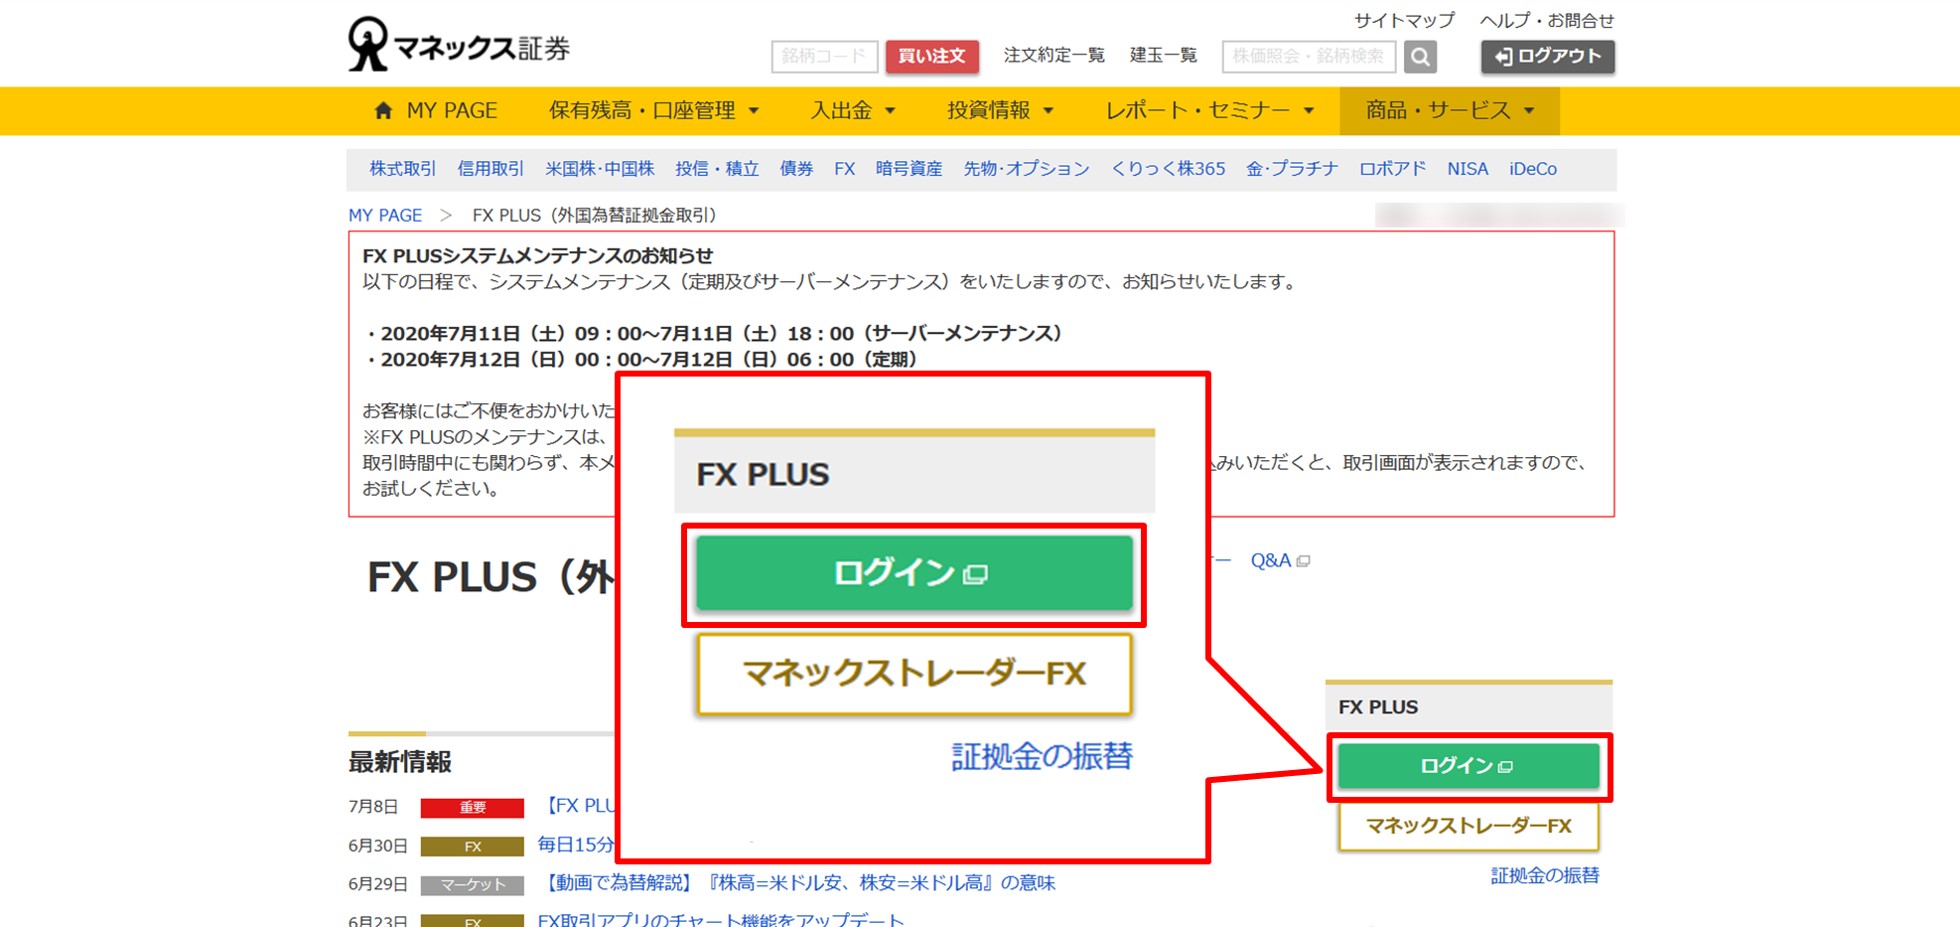Select 米国株・中国株 in the sub-navigation
The width and height of the screenshot is (1960, 927).
coord(600,169)
